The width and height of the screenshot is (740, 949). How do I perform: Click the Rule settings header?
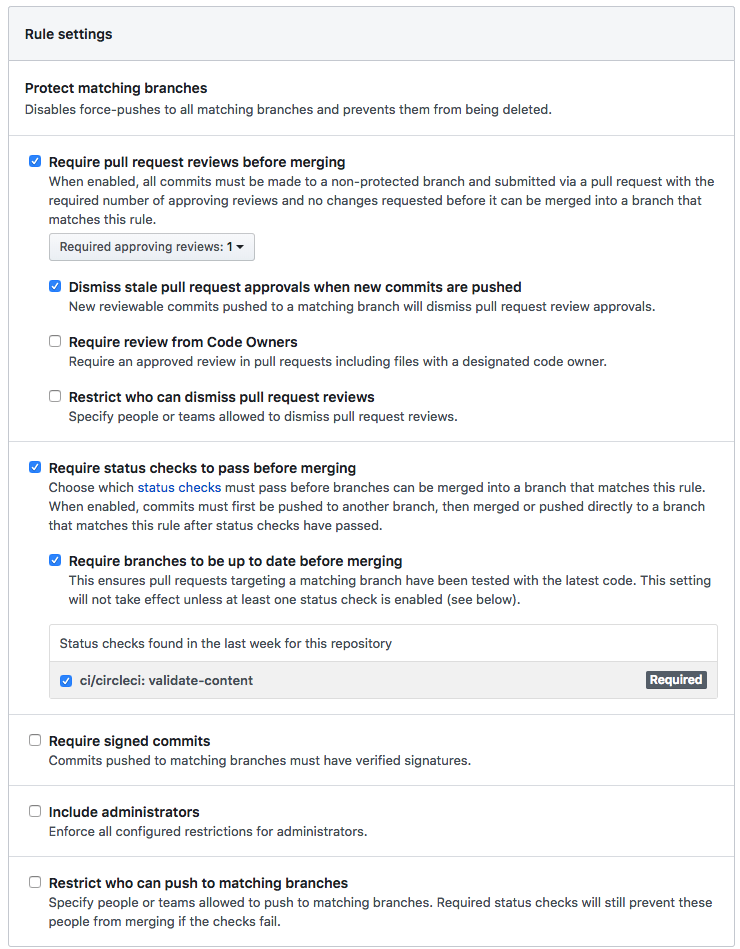click(x=69, y=34)
